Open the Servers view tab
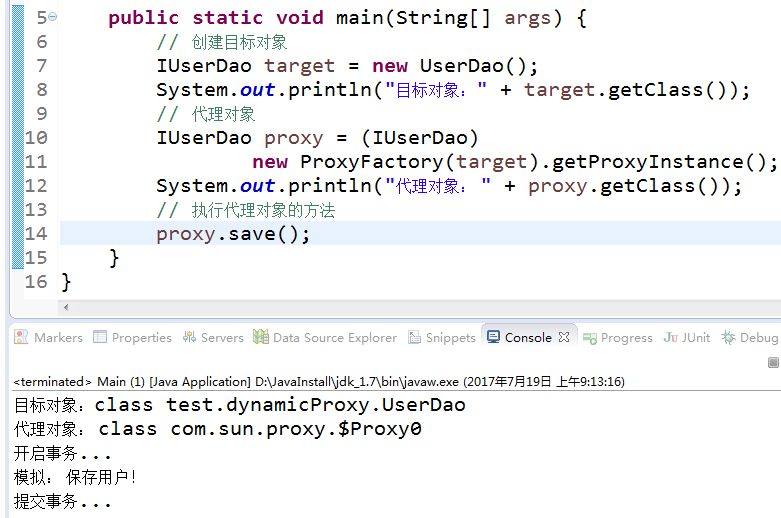The height and width of the screenshot is (518, 781). pos(213,337)
